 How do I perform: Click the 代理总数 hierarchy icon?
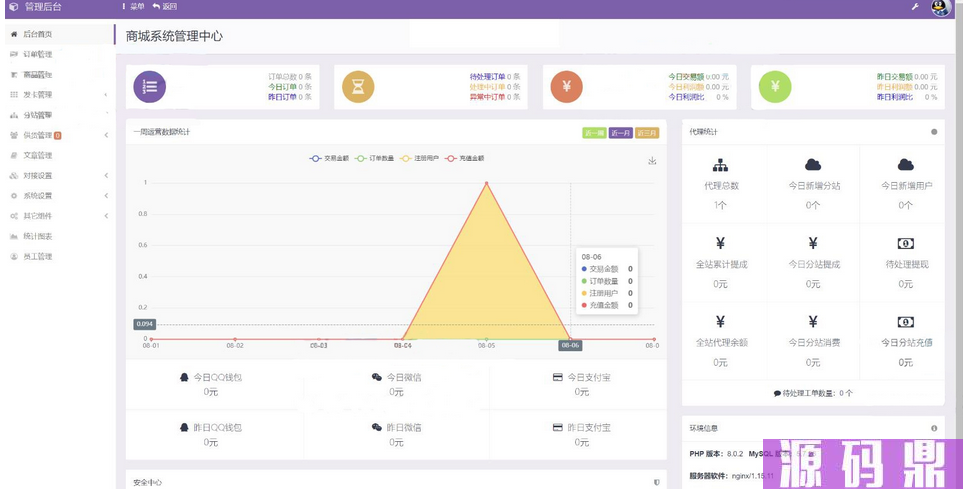point(720,165)
